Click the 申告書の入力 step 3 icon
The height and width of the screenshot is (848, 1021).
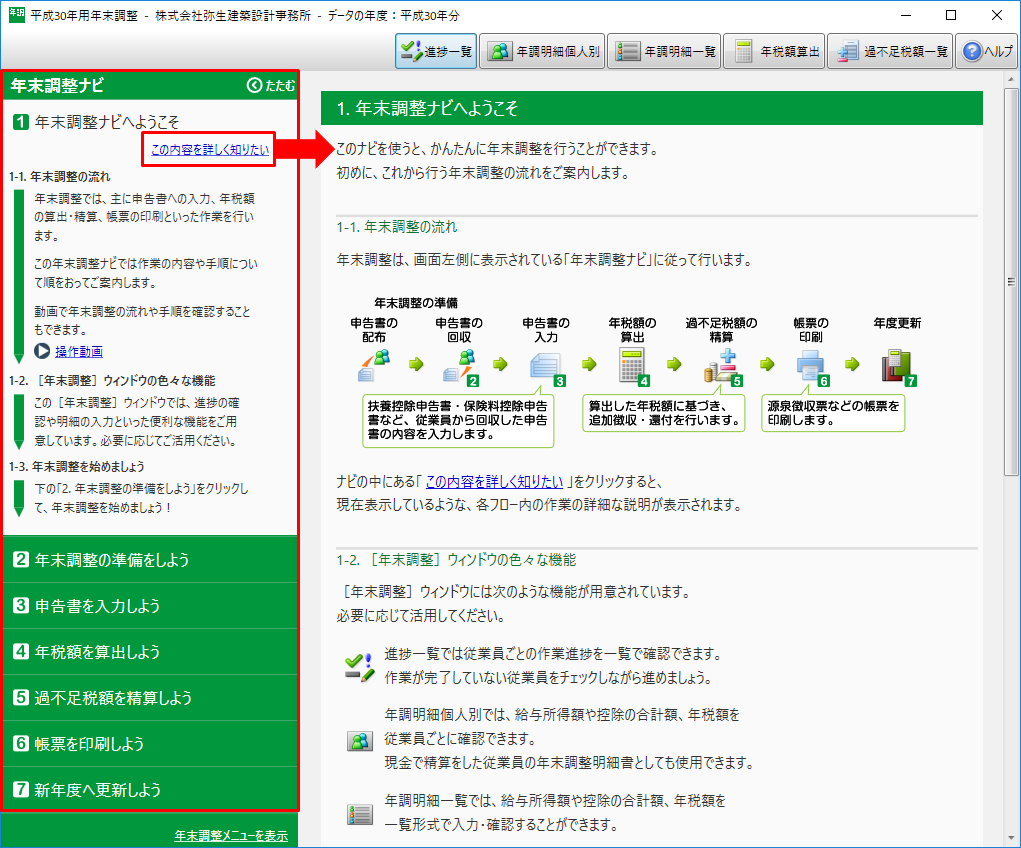(547, 367)
